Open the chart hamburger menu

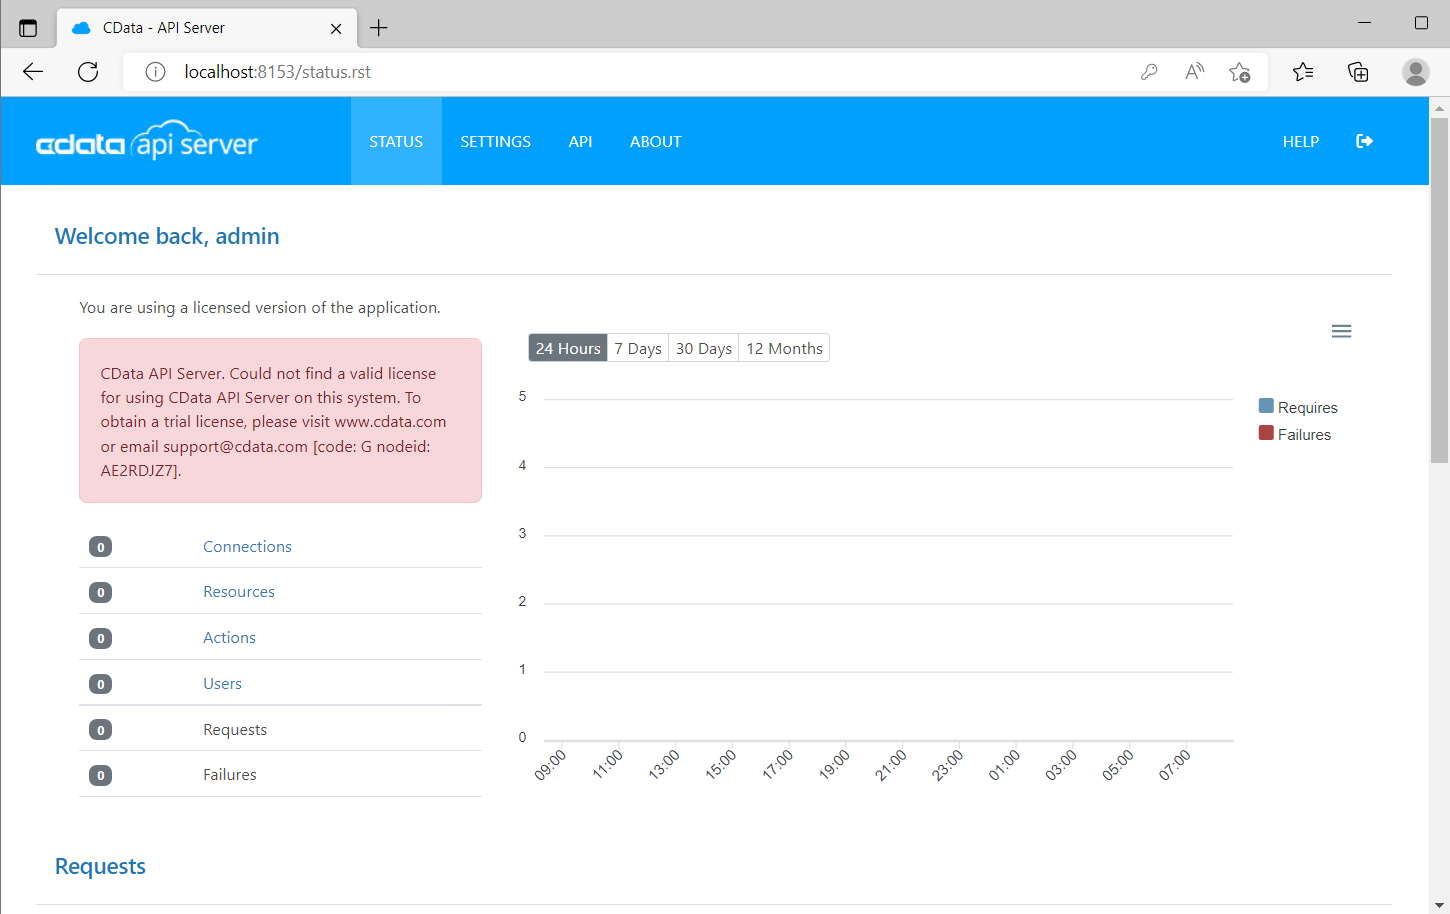(x=1341, y=331)
